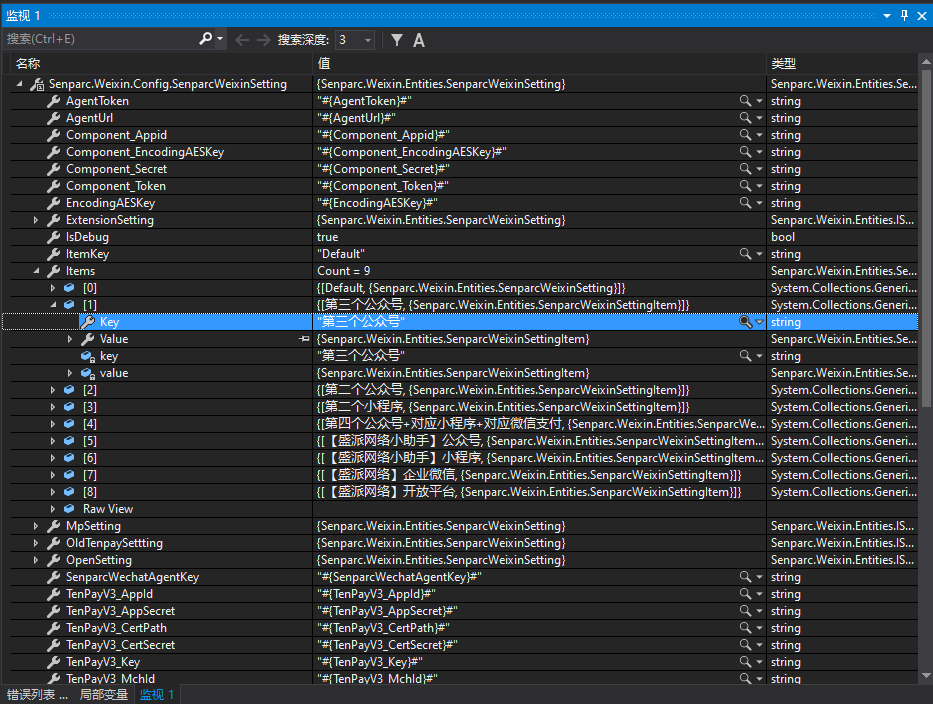Viewport: 933px width, 704px height.
Task: Click inside the 搜索(Ctrl+E) search field
Action: pyautogui.click(x=100, y=37)
